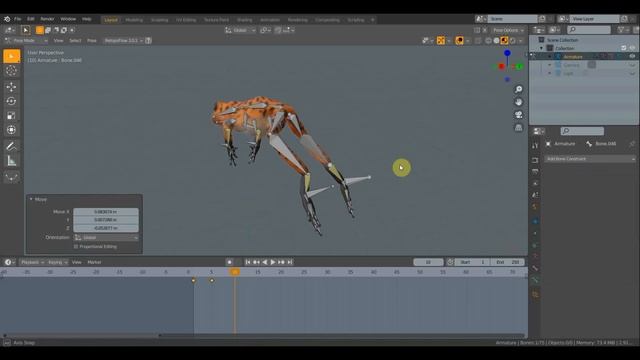Click the pan view hand icon
Viewport: 640px width, 360px height.
[518, 102]
